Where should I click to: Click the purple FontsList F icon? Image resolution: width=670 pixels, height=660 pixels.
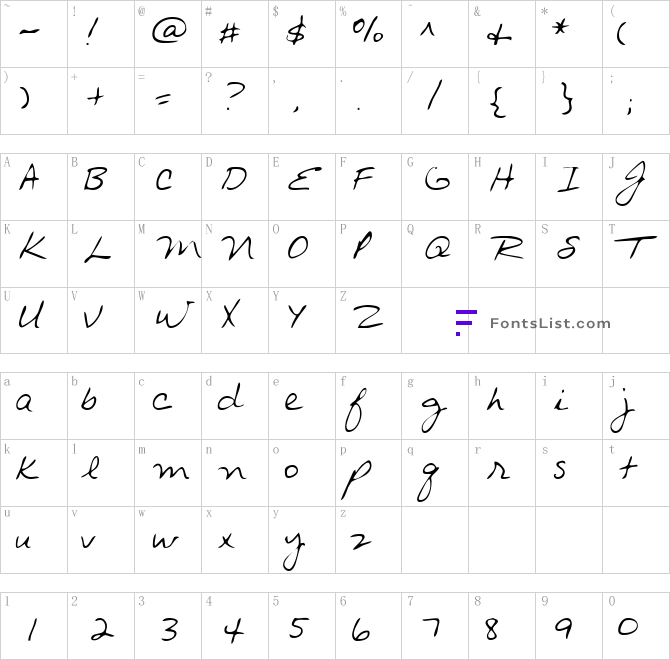pyautogui.click(x=466, y=323)
